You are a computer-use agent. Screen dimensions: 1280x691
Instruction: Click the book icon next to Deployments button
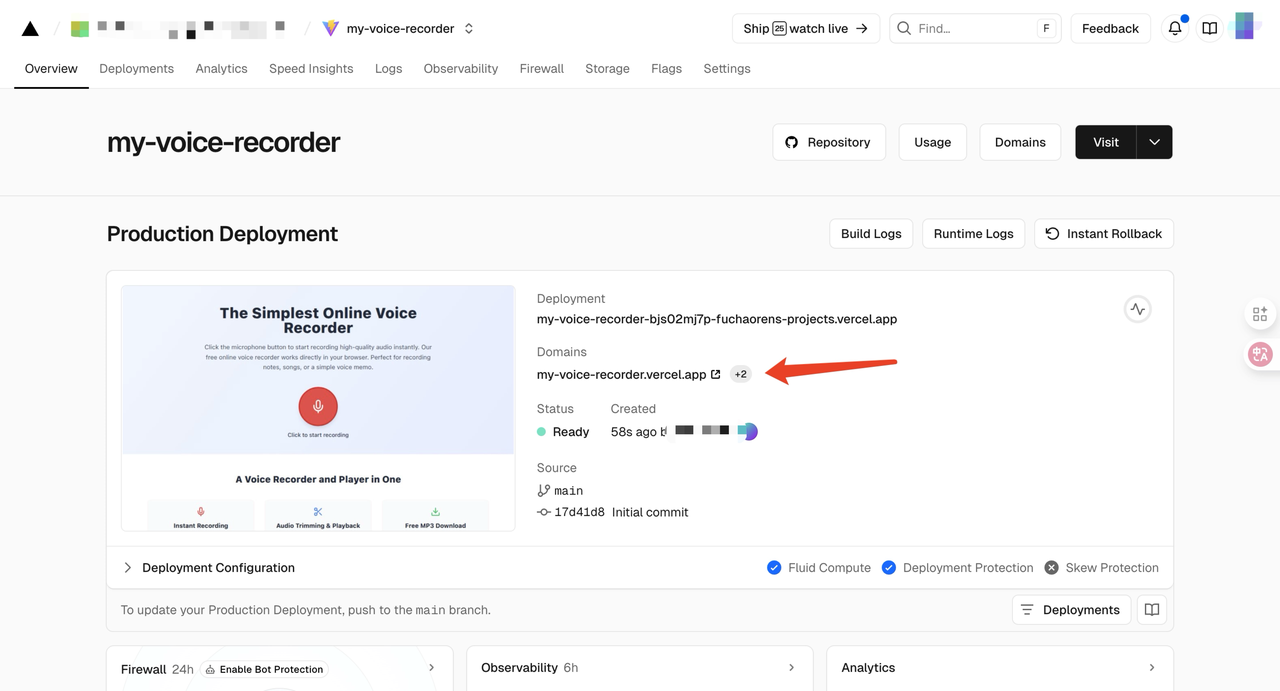(x=1152, y=610)
